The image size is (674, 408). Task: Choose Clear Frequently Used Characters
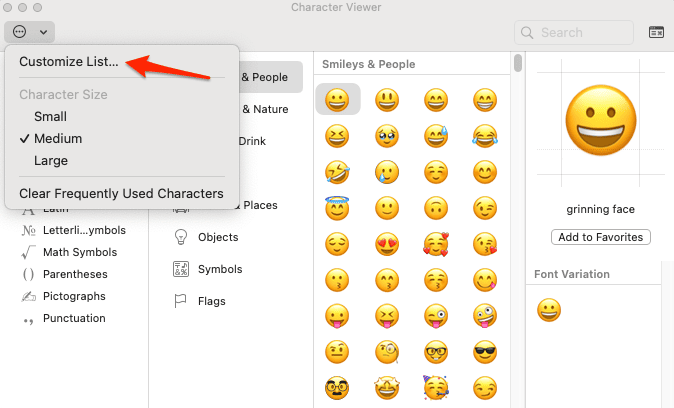pyautogui.click(x=120, y=193)
